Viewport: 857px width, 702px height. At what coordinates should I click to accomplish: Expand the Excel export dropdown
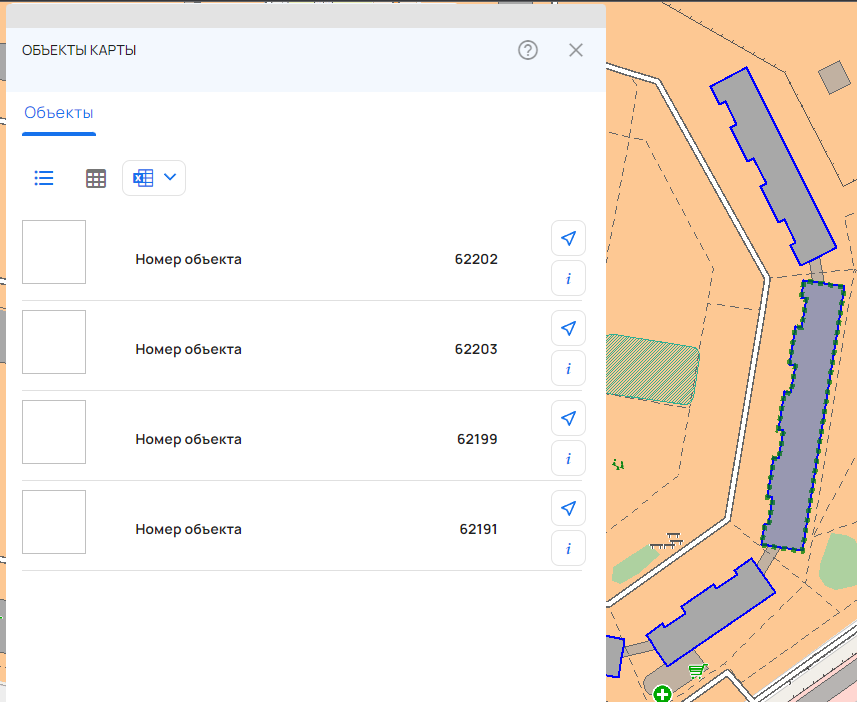(169, 178)
